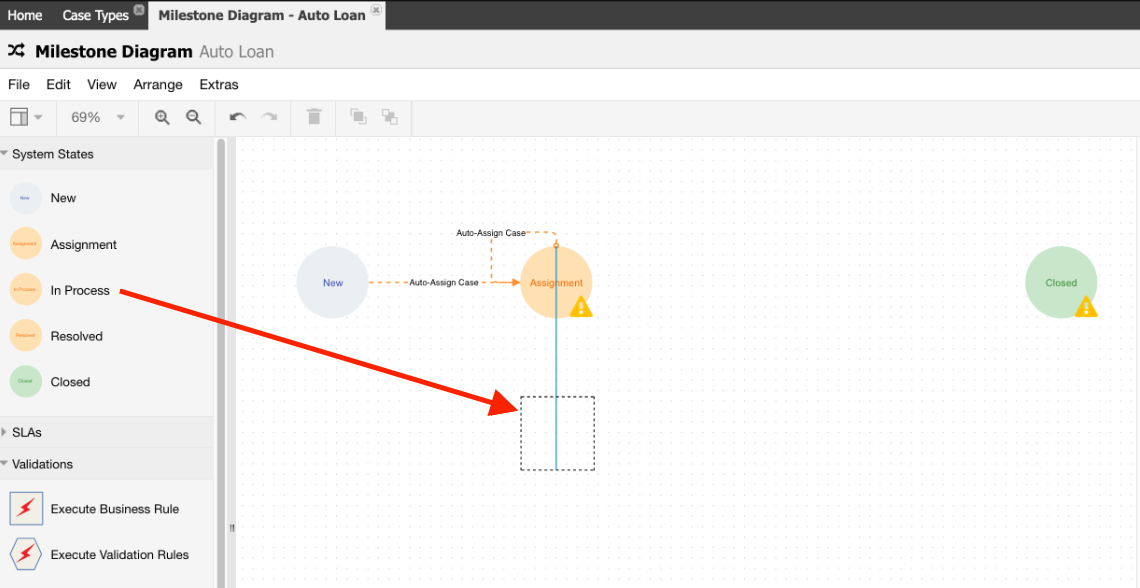Screen dimensions: 1140x588
Task: Click the sidebar vertical scrollbar
Action: click(221, 363)
